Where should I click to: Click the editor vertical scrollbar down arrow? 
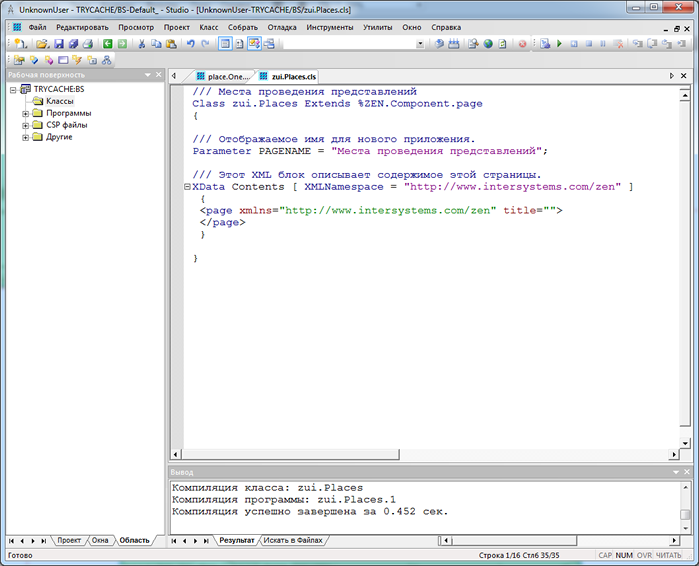pos(685,443)
